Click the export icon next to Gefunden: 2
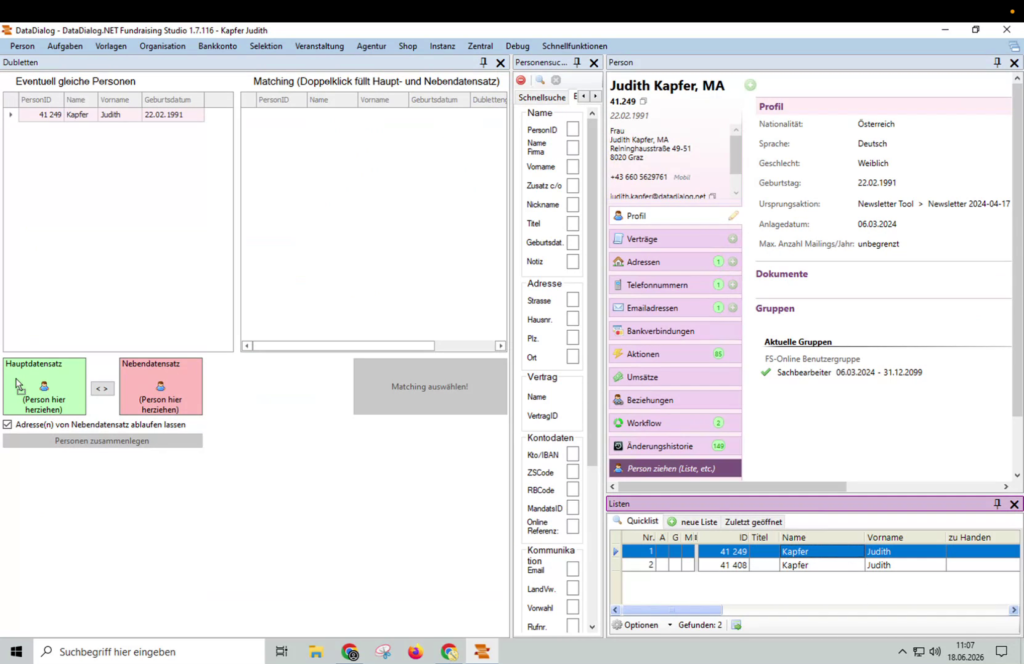The width and height of the screenshot is (1024, 664). (x=737, y=625)
